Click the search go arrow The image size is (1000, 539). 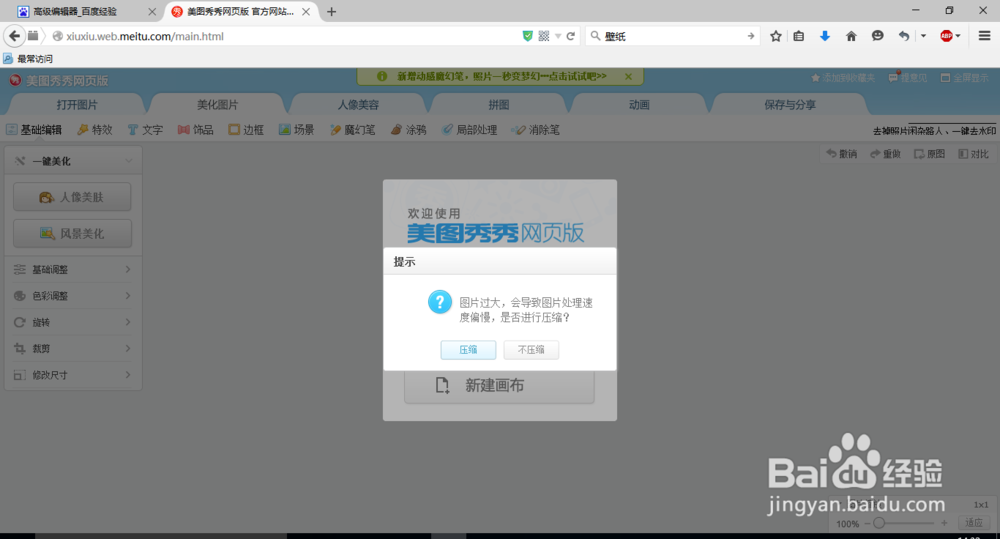click(751, 36)
